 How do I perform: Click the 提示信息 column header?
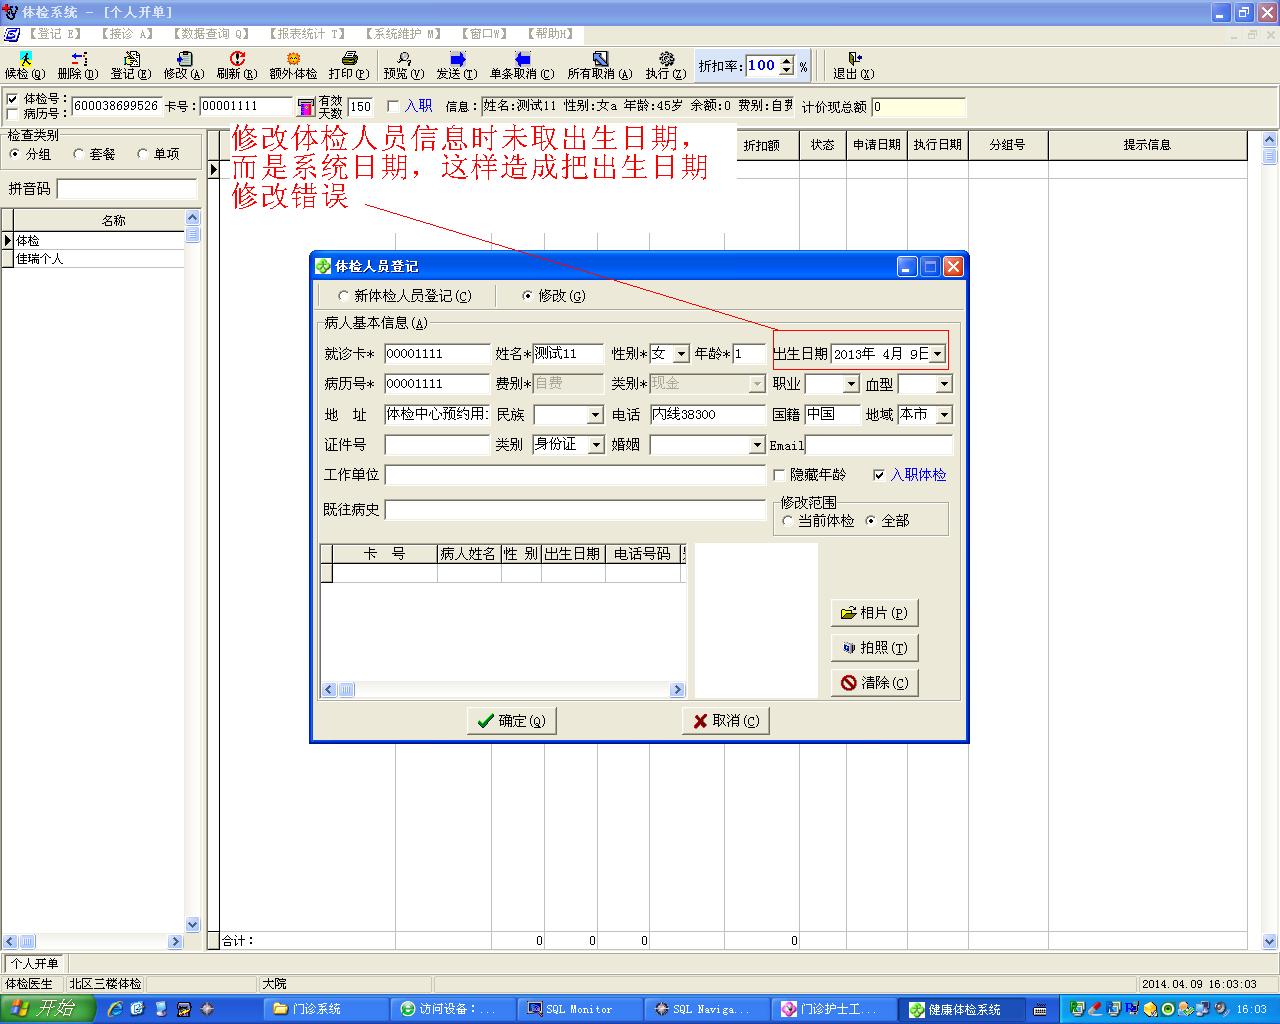(1147, 145)
